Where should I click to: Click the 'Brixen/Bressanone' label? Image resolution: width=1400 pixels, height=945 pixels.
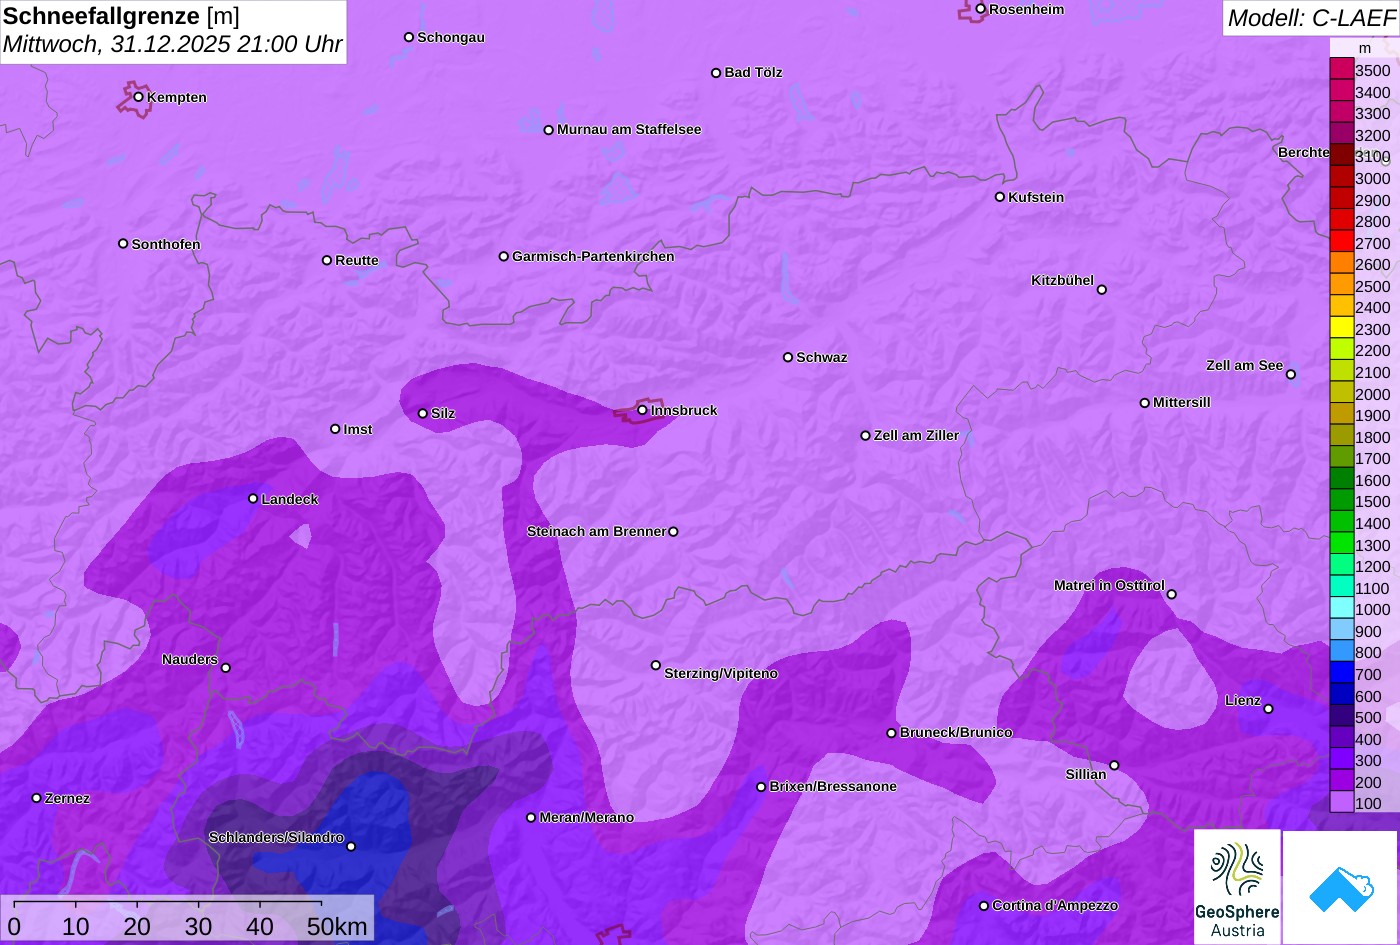833,786
